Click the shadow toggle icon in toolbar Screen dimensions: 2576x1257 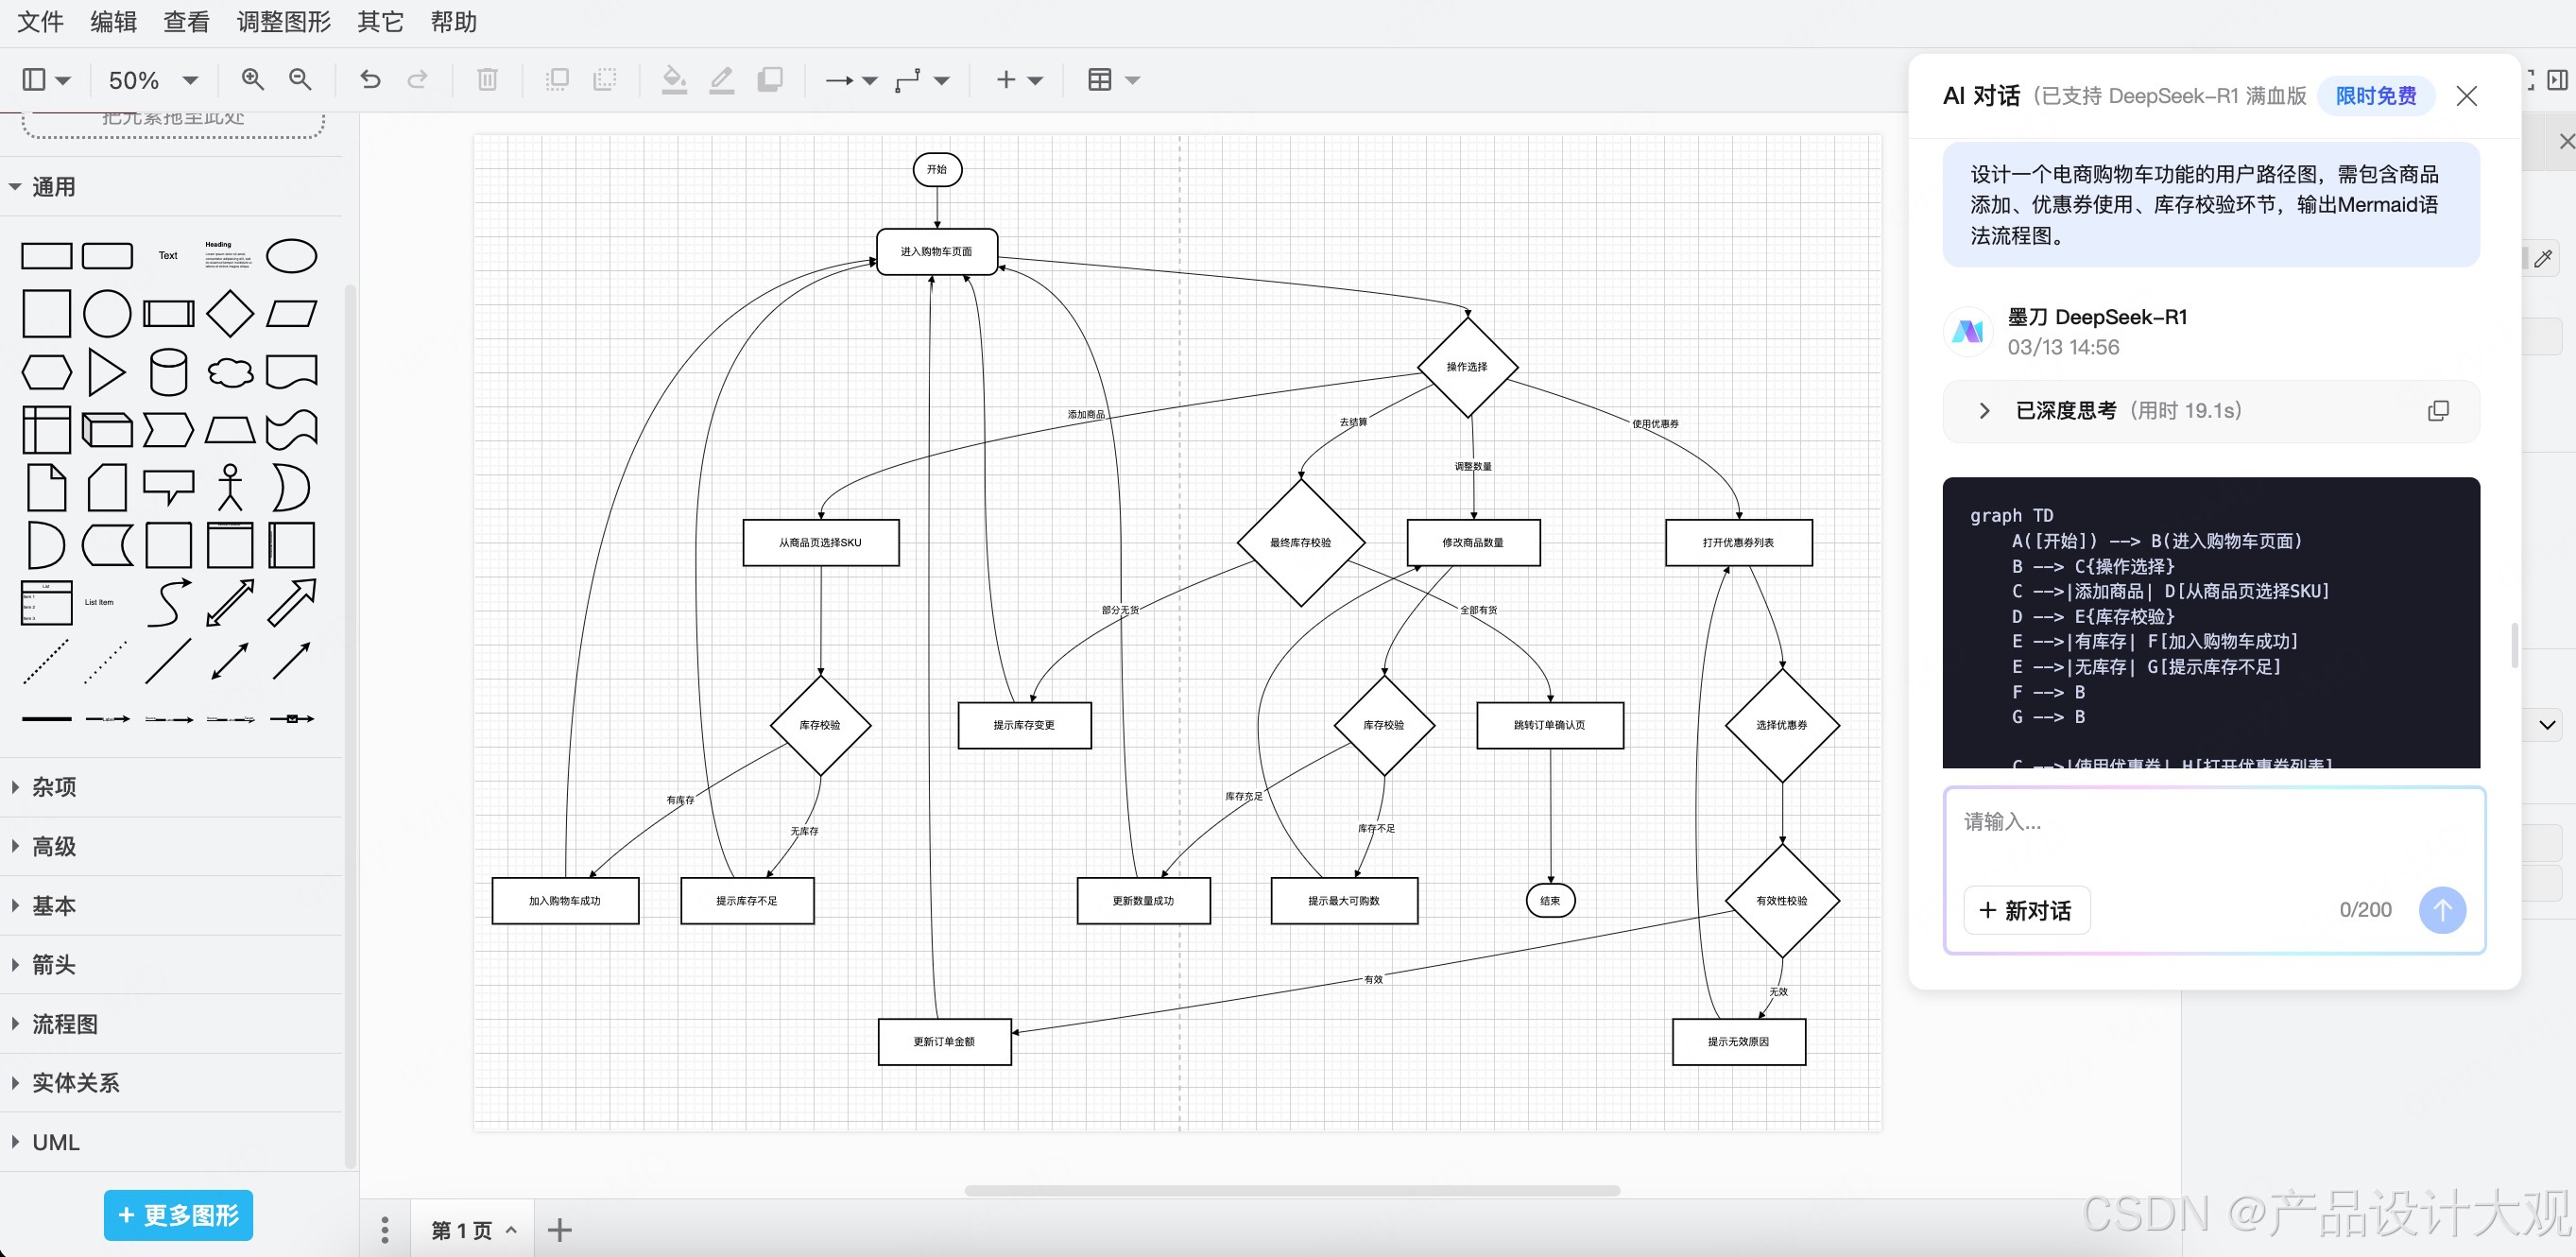tap(770, 79)
